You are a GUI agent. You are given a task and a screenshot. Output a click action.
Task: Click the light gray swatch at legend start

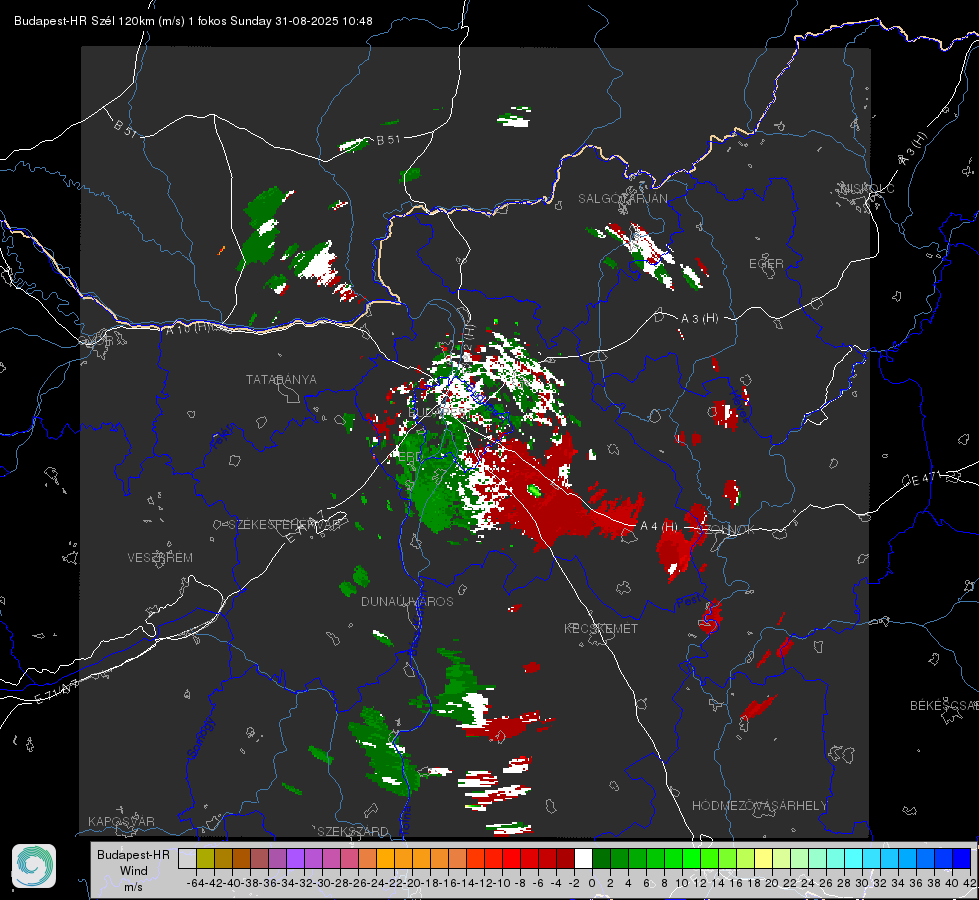187,858
